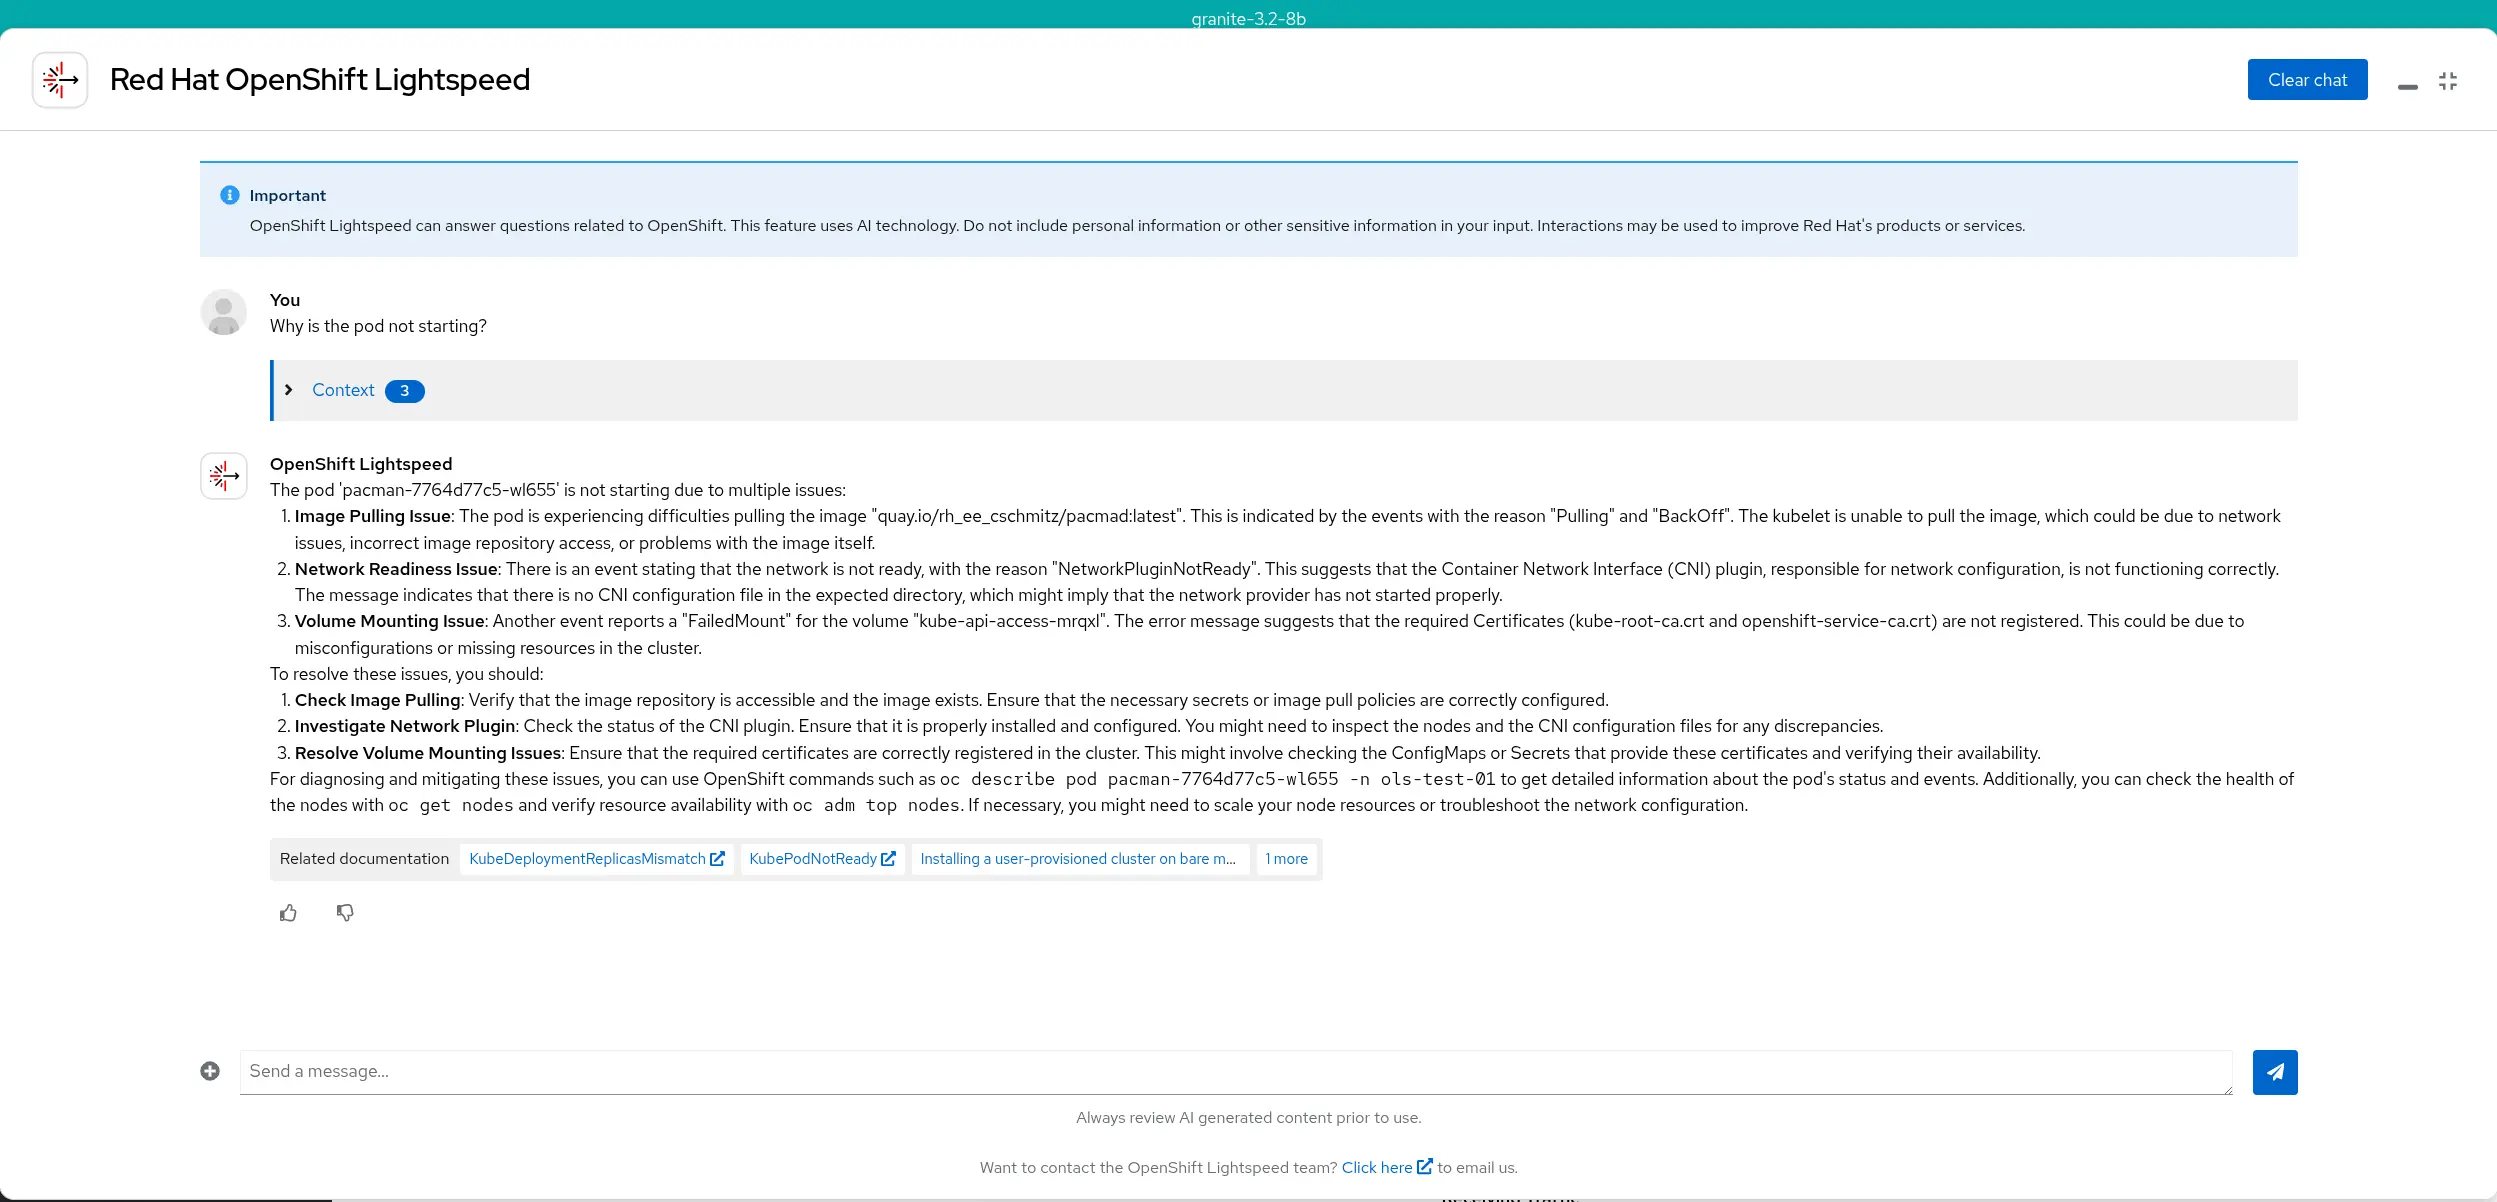Open Installing a user-provisioned cluster doc link
Screen dimensions: 2497x1202
(1079, 859)
